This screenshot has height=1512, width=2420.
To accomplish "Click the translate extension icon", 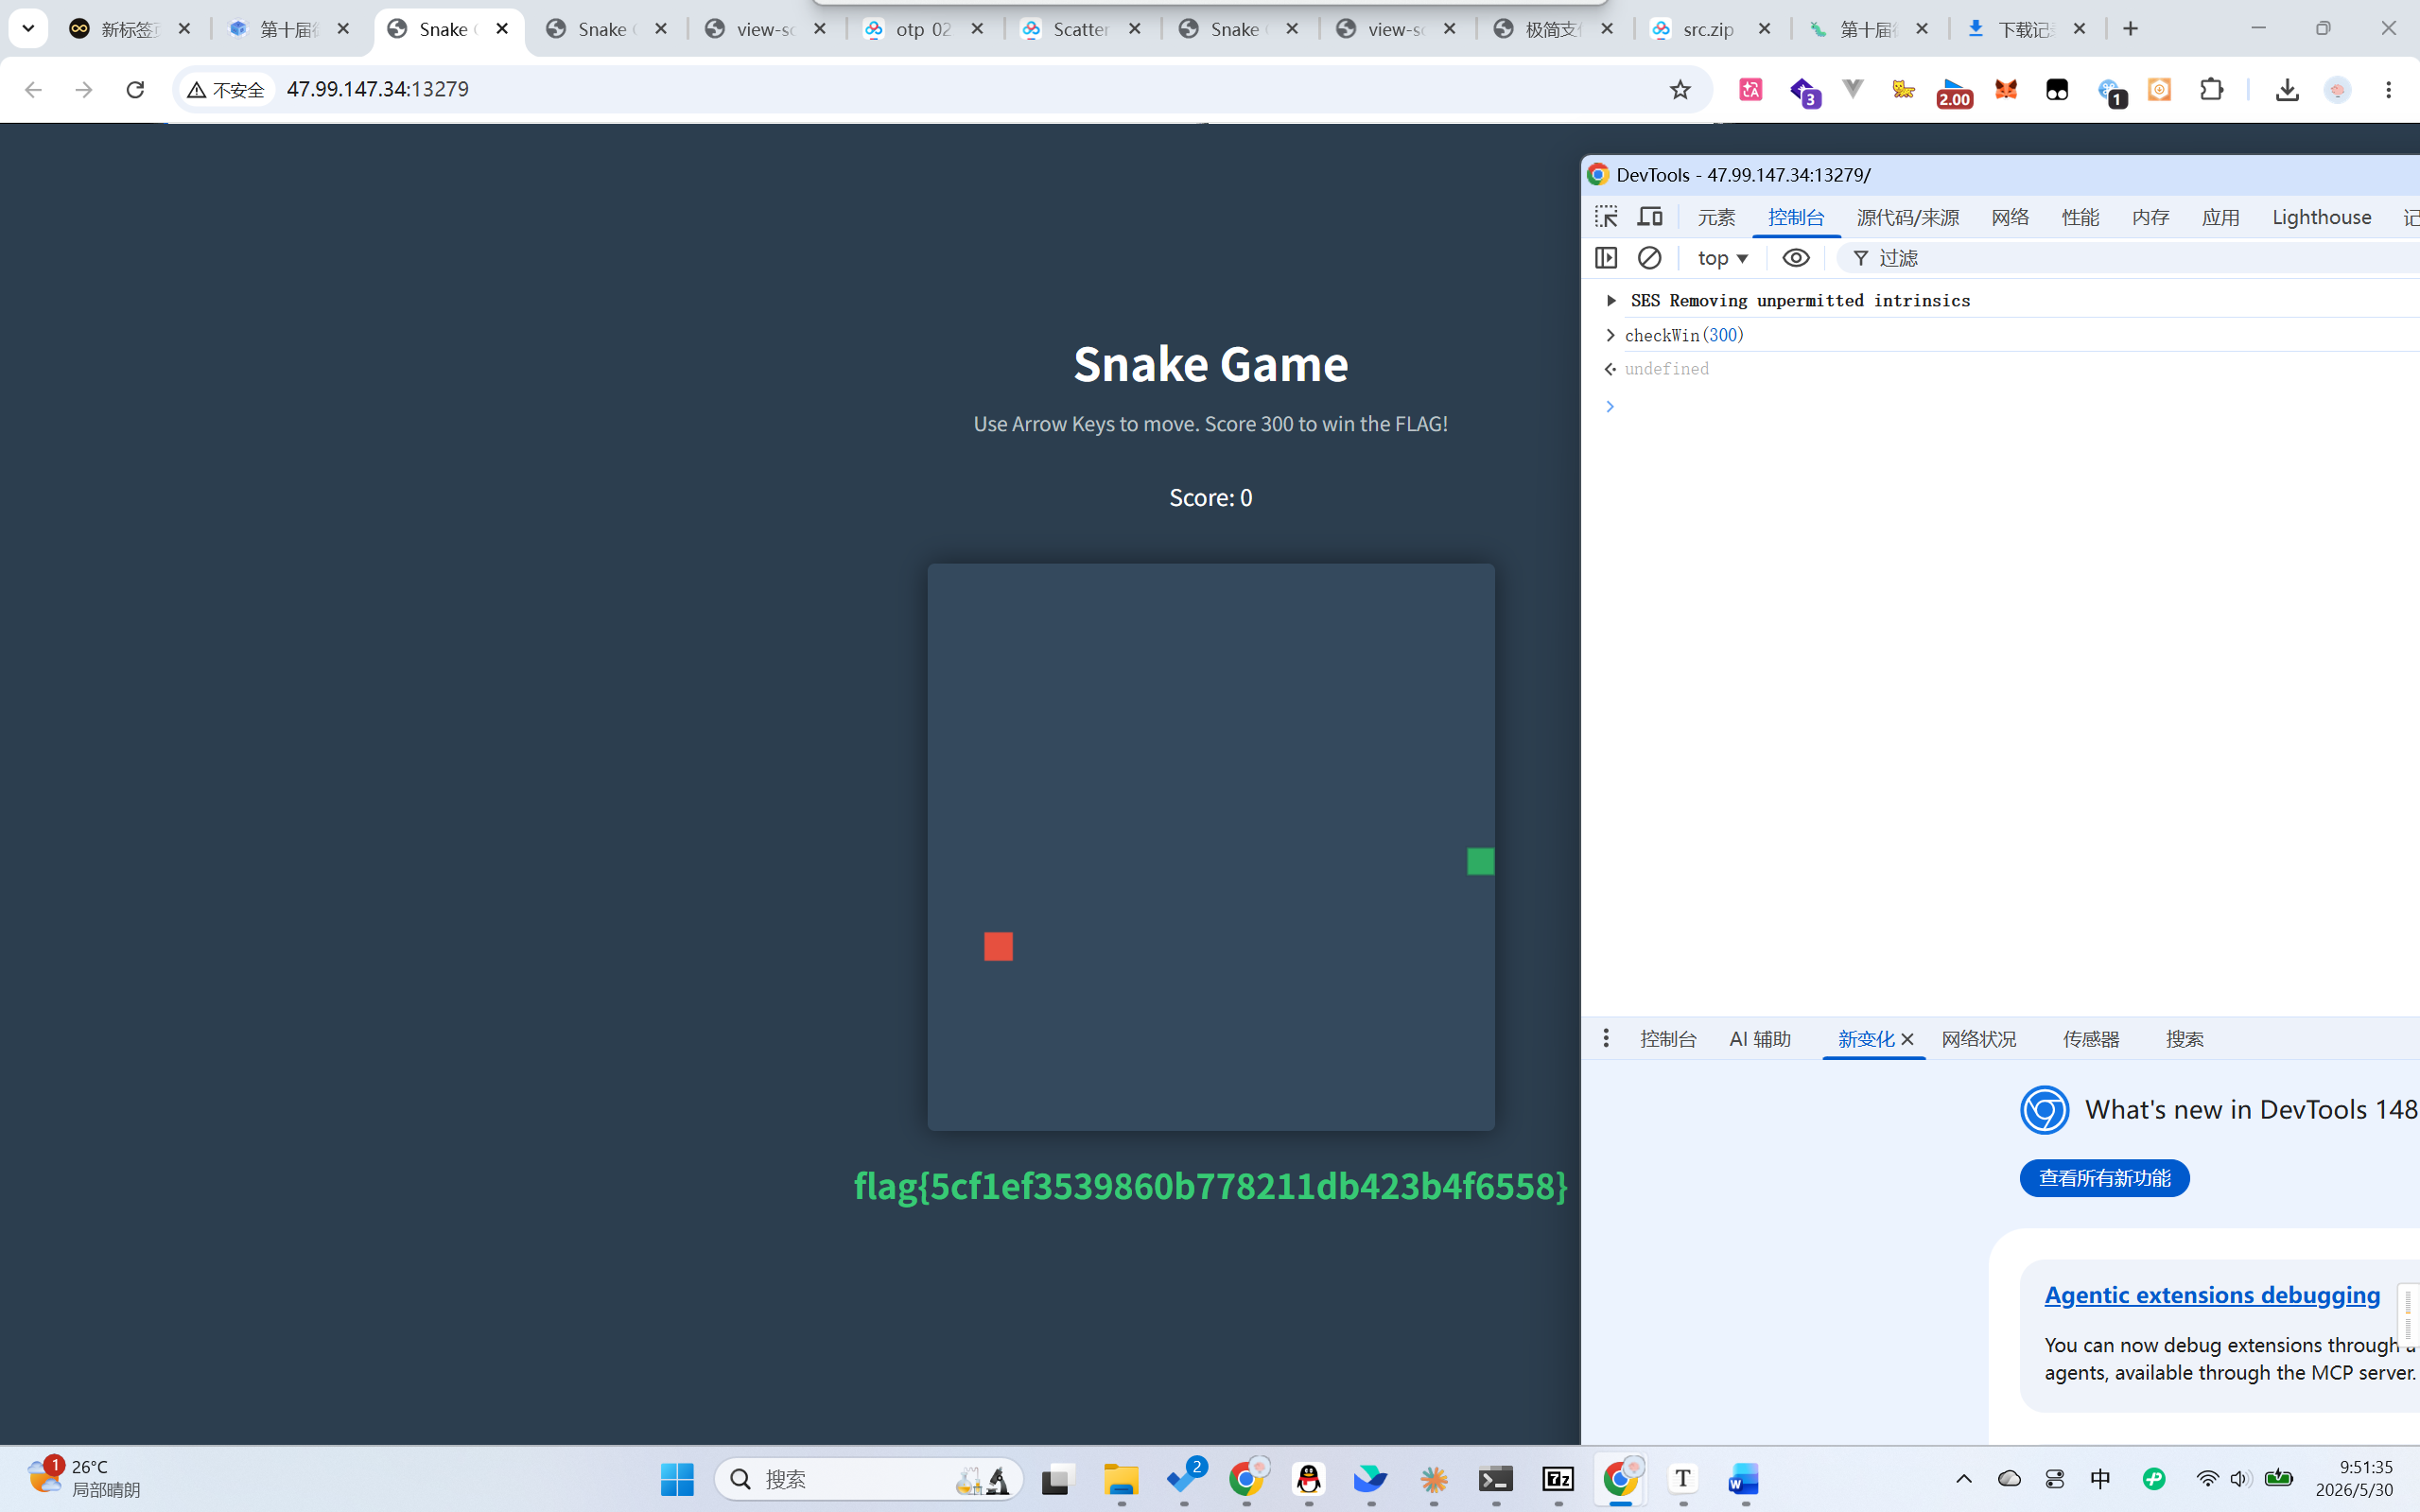I will pyautogui.click(x=1750, y=89).
